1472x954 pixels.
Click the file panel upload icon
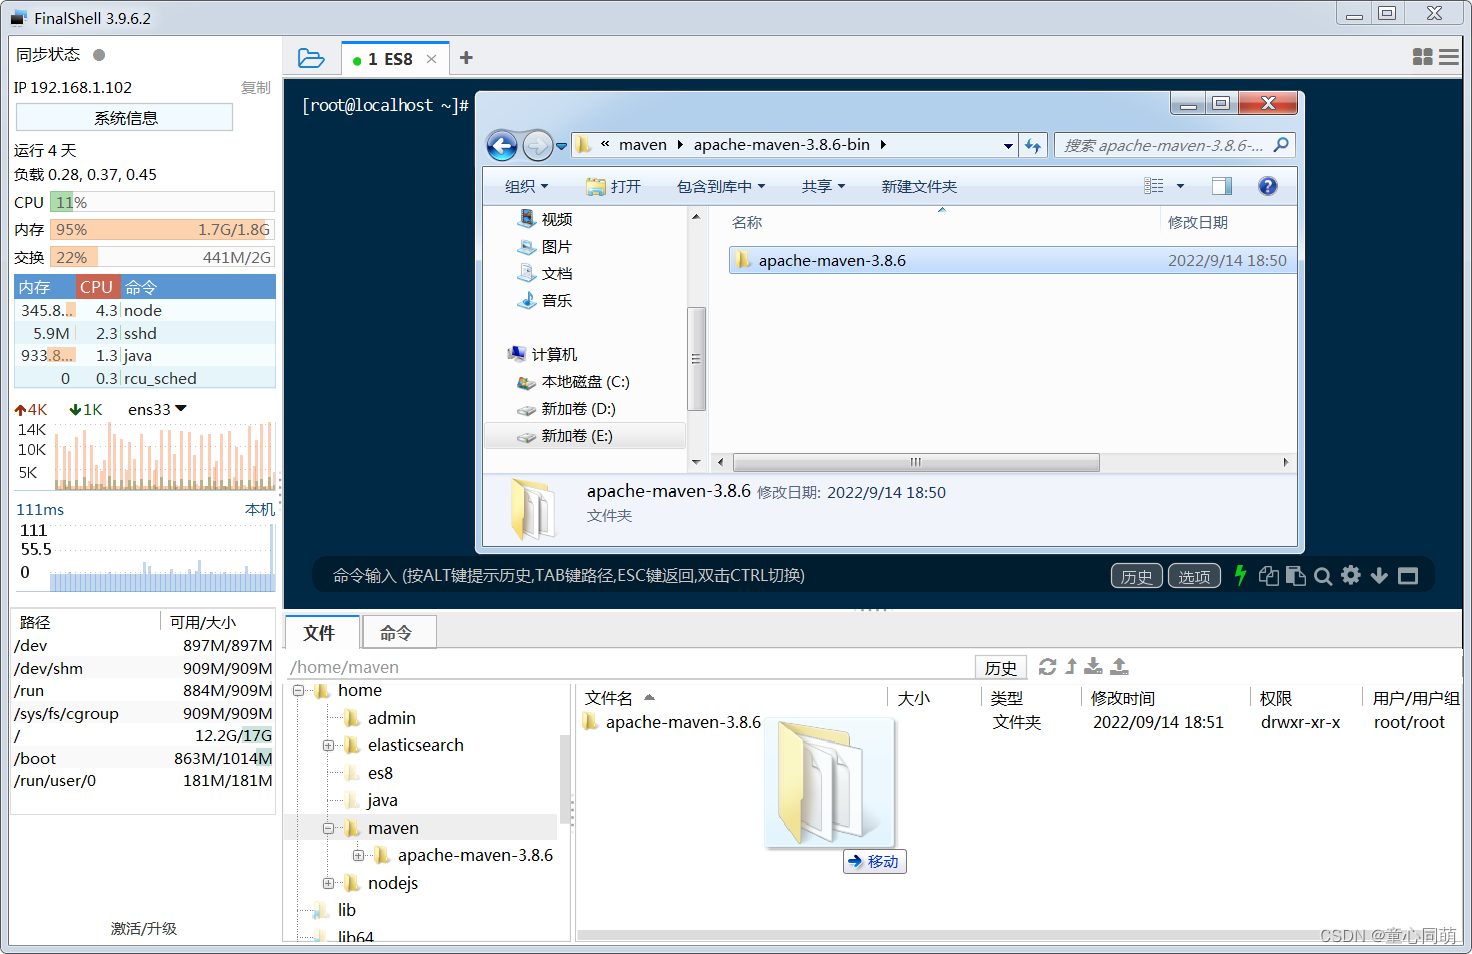[1120, 666]
